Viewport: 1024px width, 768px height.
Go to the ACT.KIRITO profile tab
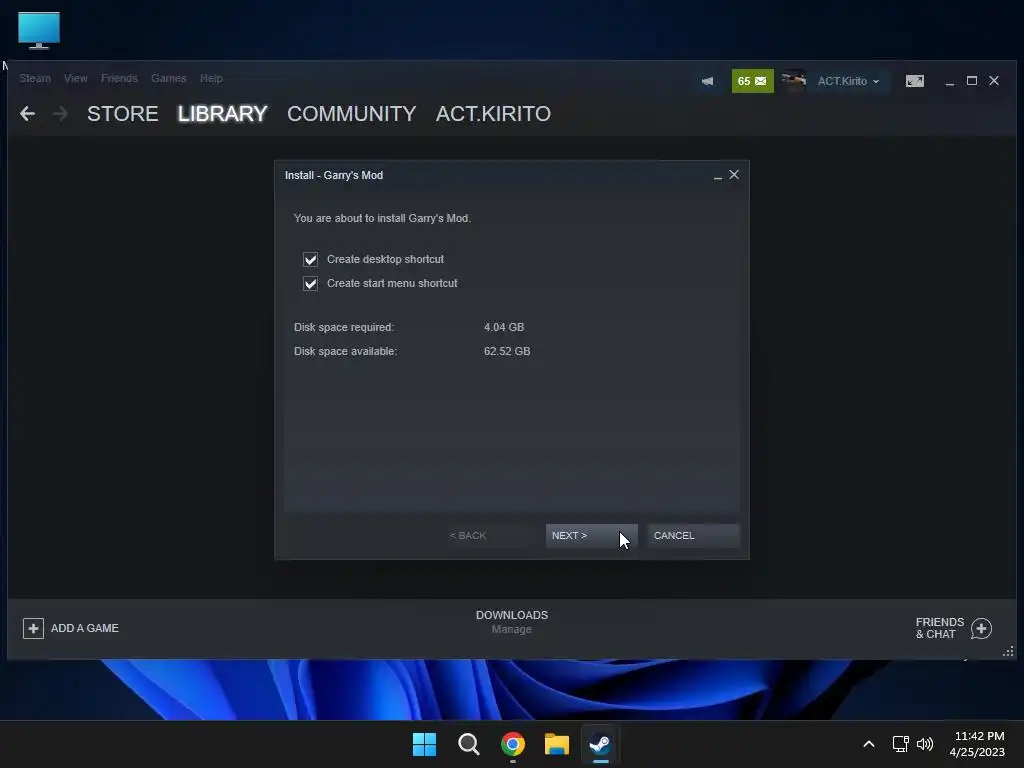(493, 114)
